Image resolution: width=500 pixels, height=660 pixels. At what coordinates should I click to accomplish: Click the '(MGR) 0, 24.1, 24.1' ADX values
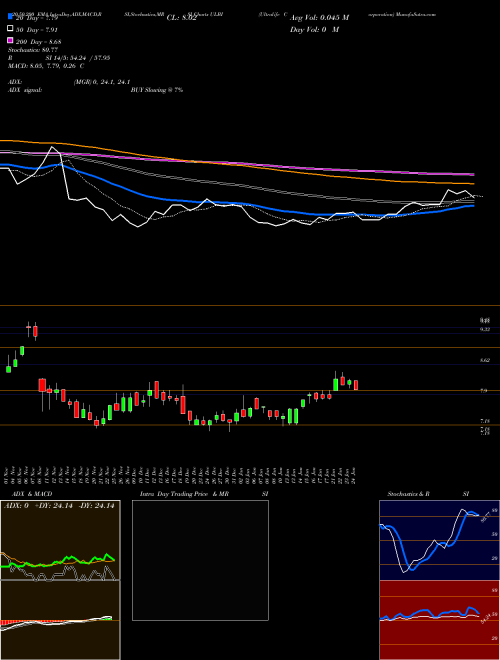(102, 82)
